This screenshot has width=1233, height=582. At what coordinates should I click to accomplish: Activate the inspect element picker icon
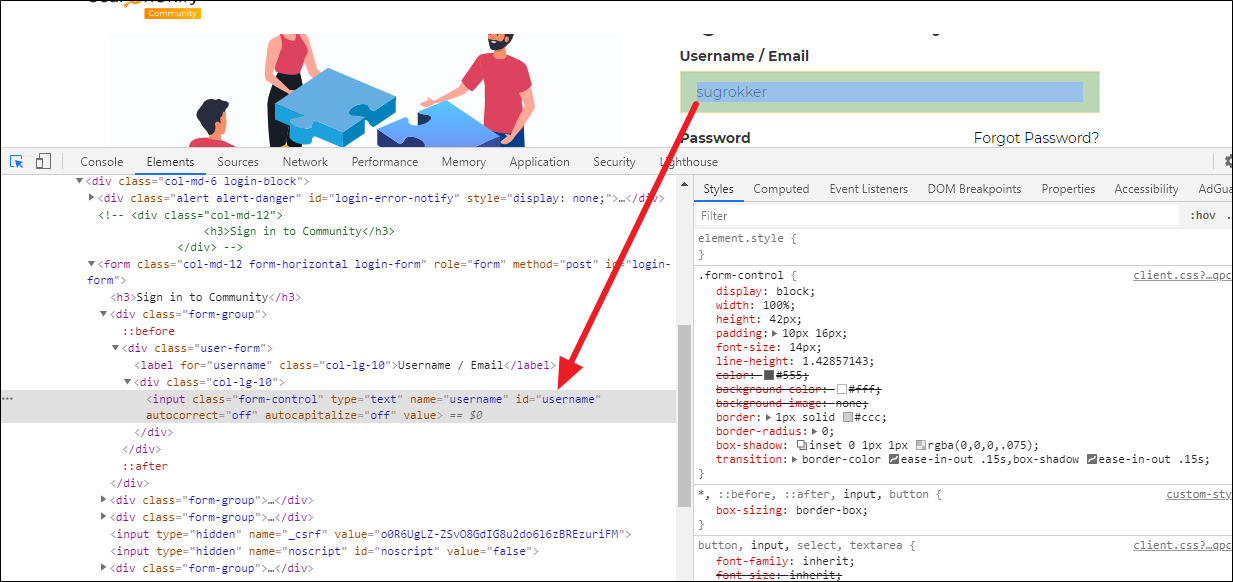click(17, 162)
